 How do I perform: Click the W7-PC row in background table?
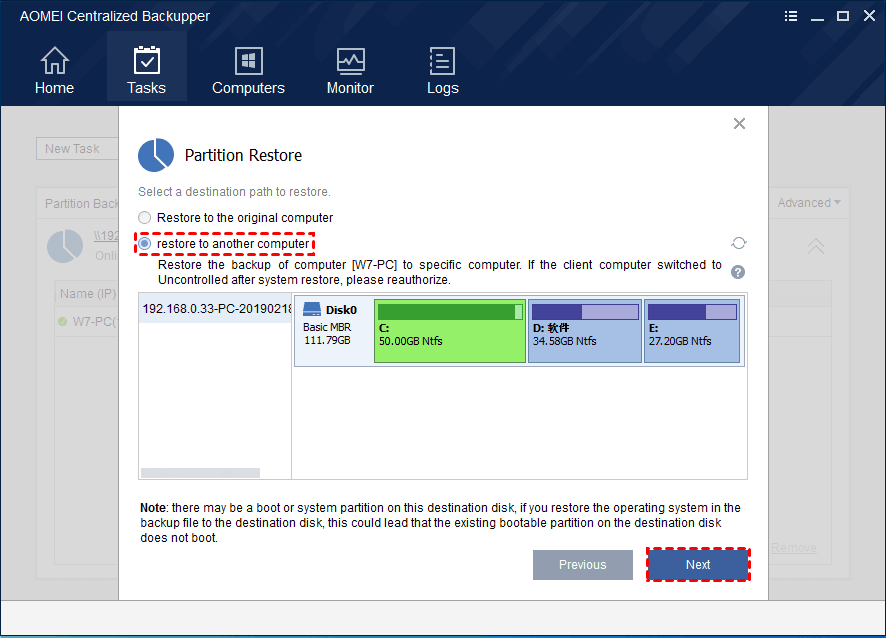coord(87,322)
